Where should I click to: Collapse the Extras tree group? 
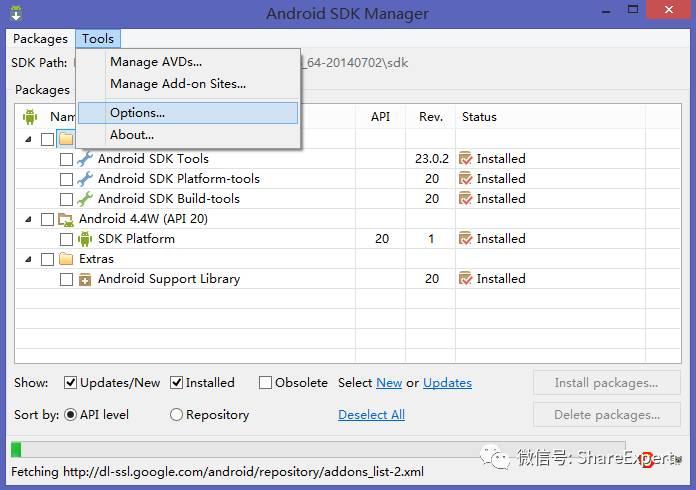[x=28, y=259]
